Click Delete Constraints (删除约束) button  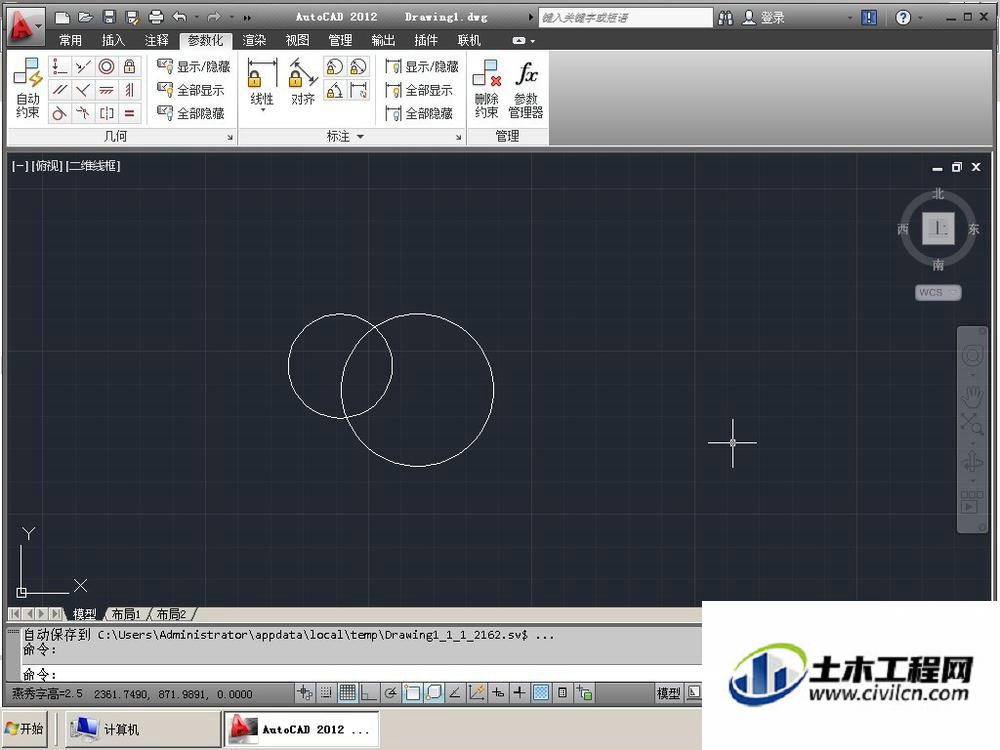click(487, 88)
